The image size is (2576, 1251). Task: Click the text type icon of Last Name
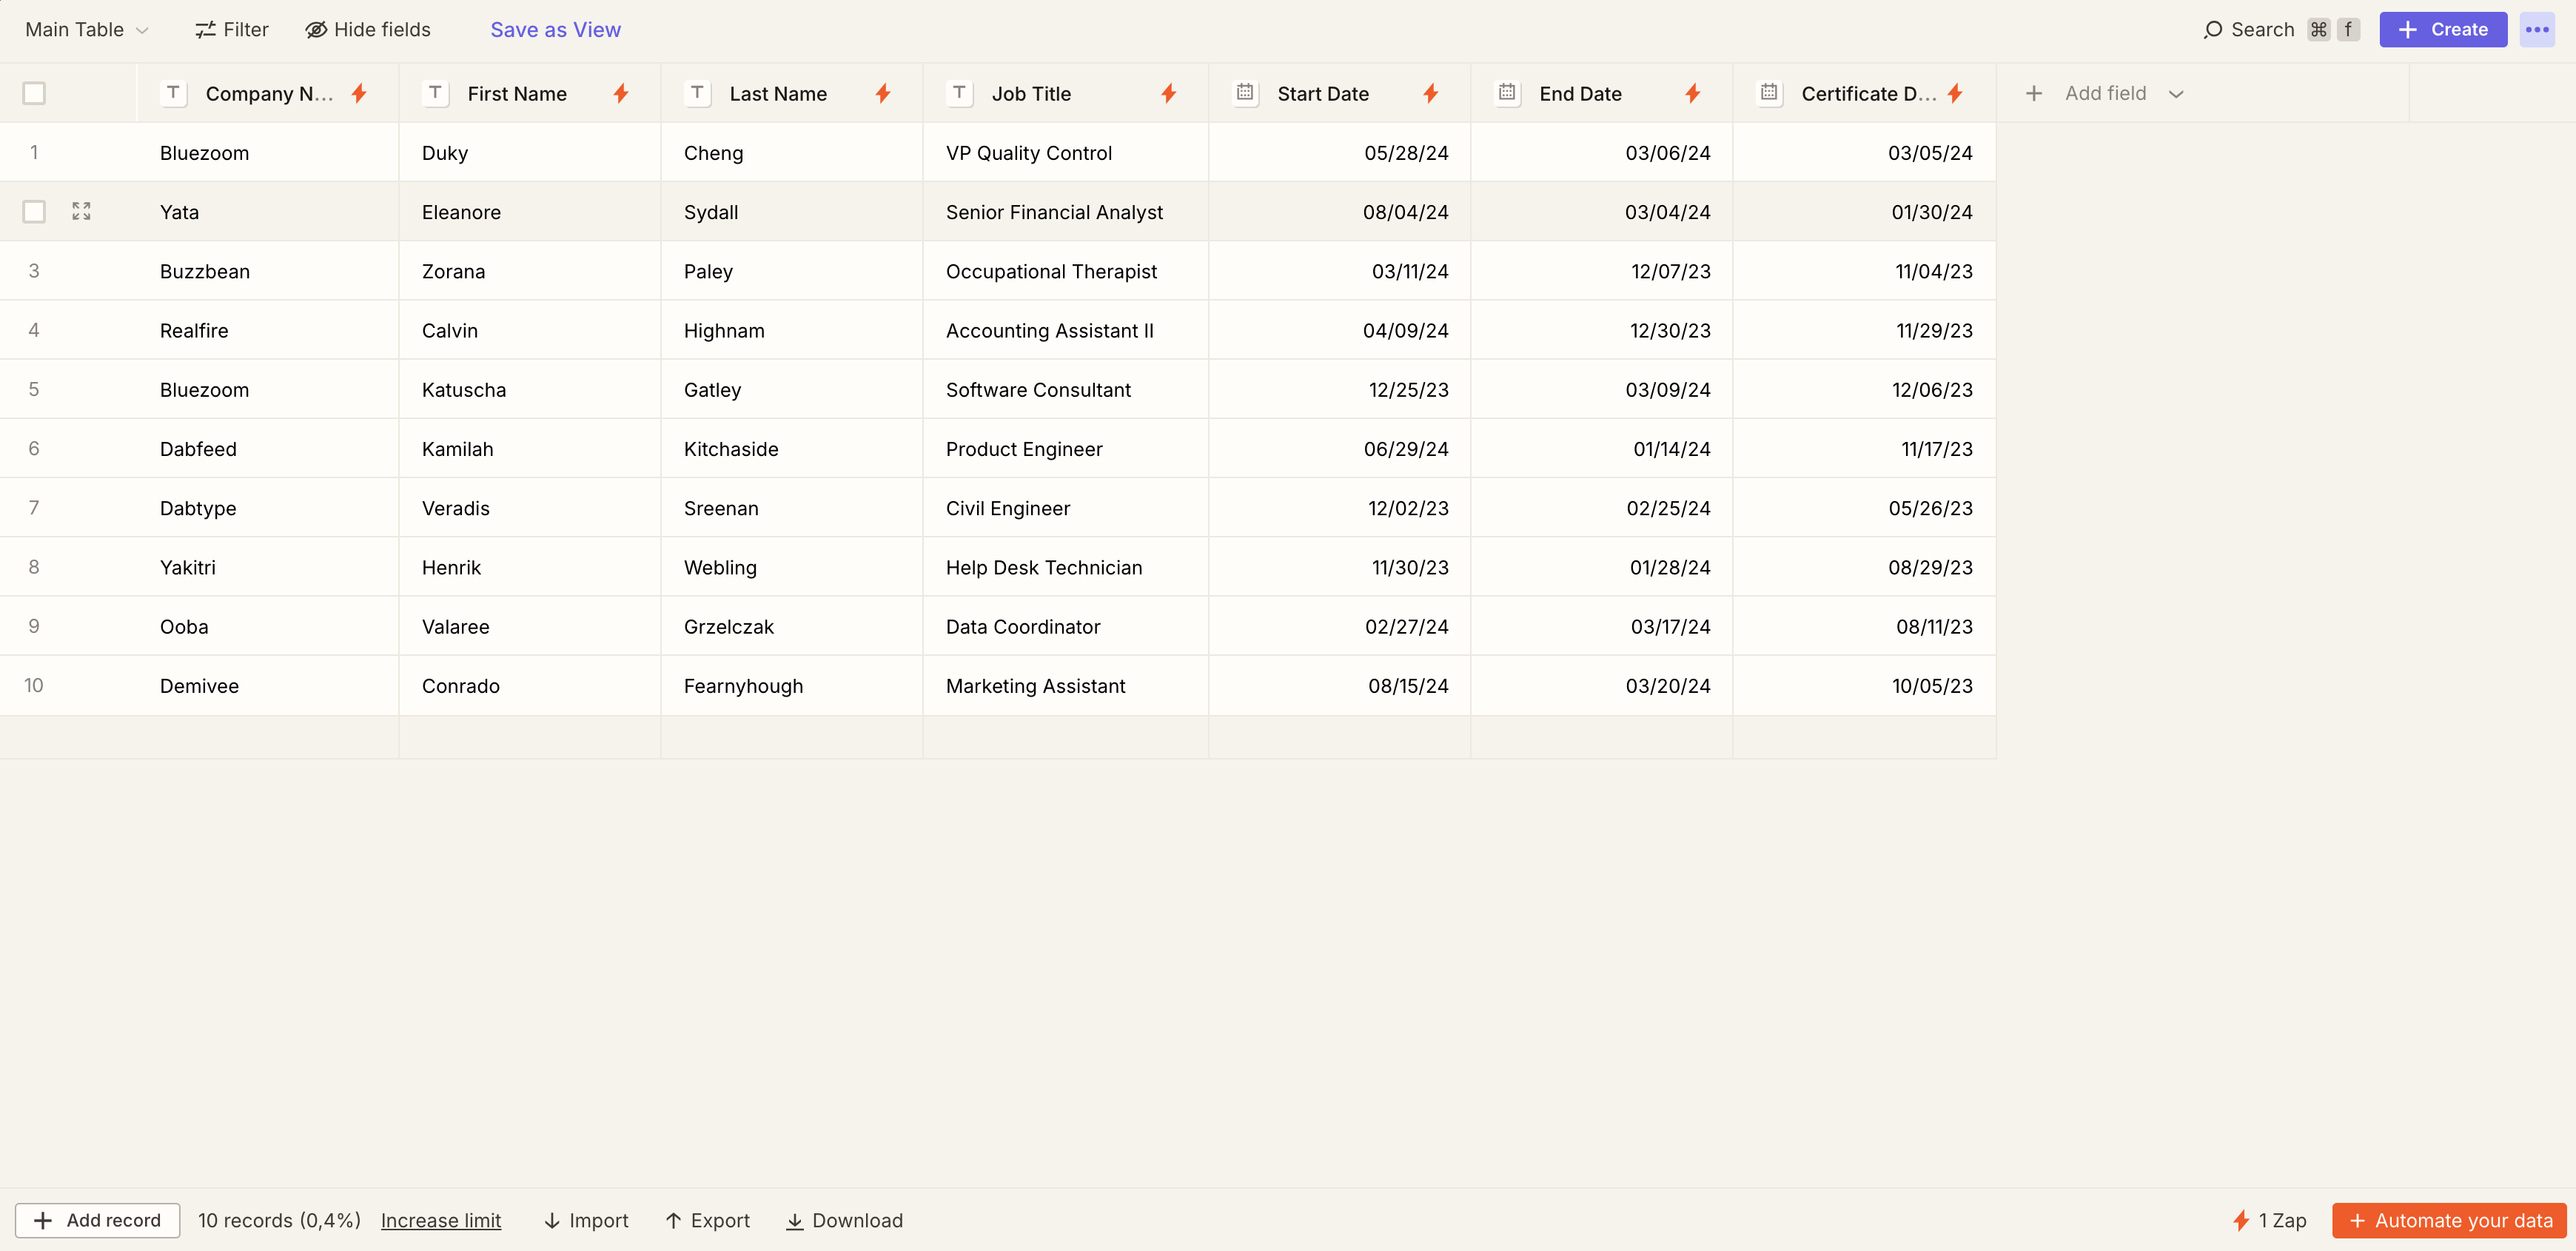point(697,93)
